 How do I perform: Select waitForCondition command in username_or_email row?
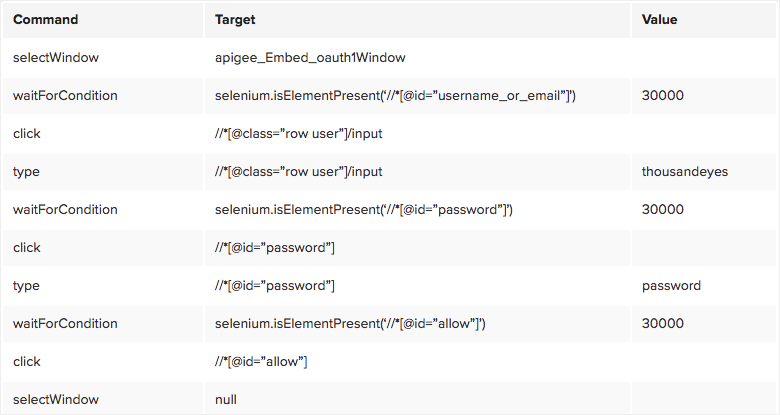[65, 96]
